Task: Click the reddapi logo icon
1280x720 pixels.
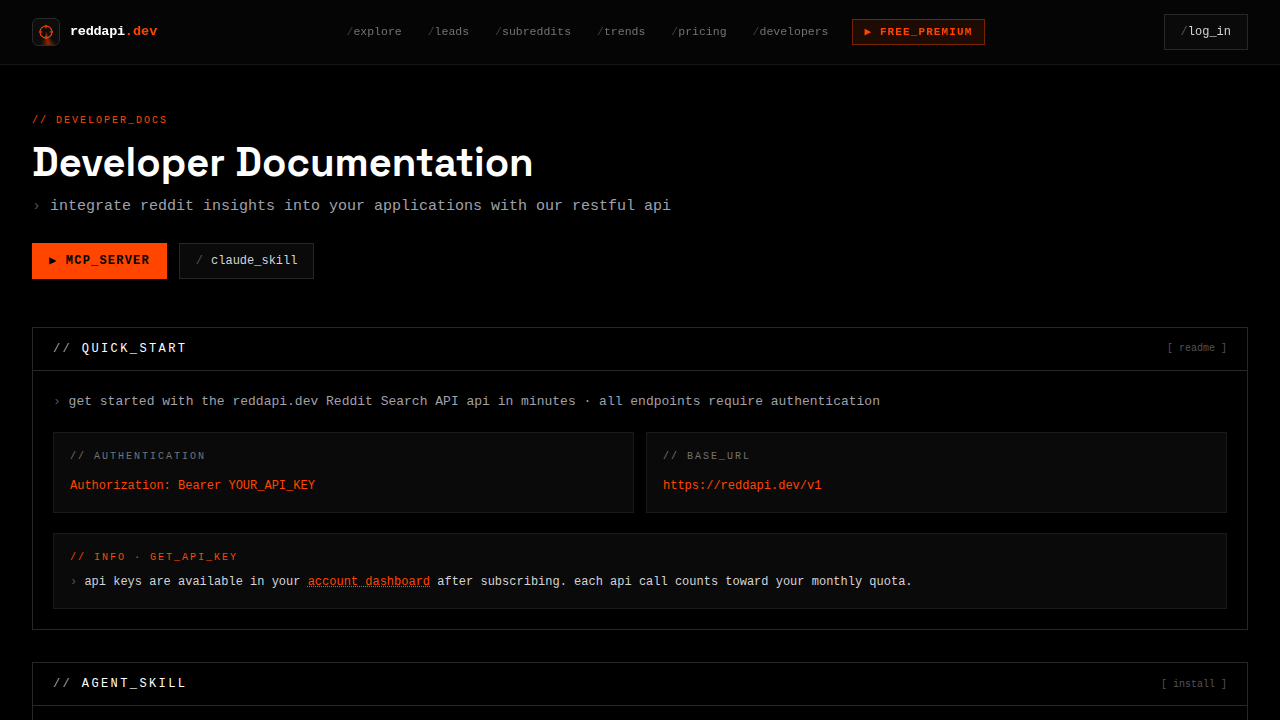Action: pyautogui.click(x=46, y=32)
